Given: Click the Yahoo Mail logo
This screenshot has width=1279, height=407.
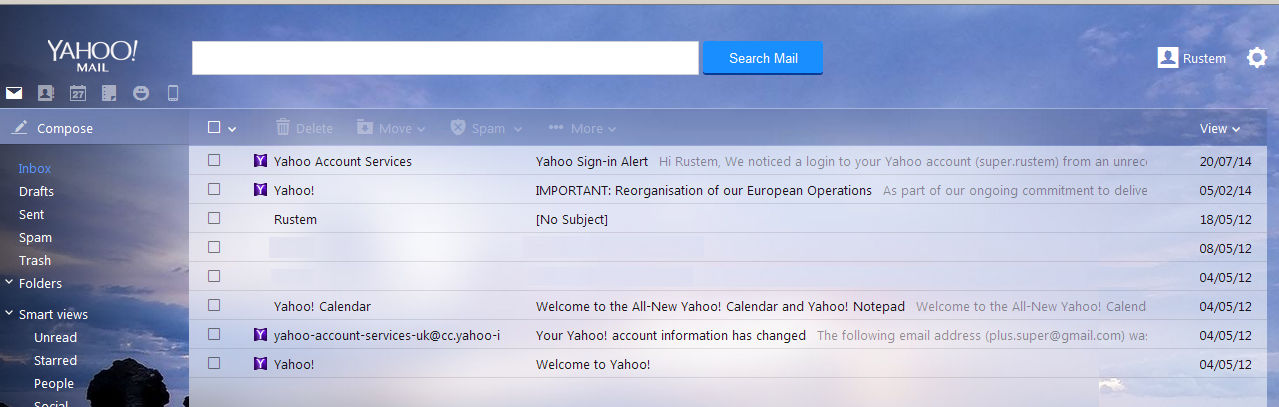Looking at the screenshot, I should [x=92, y=55].
